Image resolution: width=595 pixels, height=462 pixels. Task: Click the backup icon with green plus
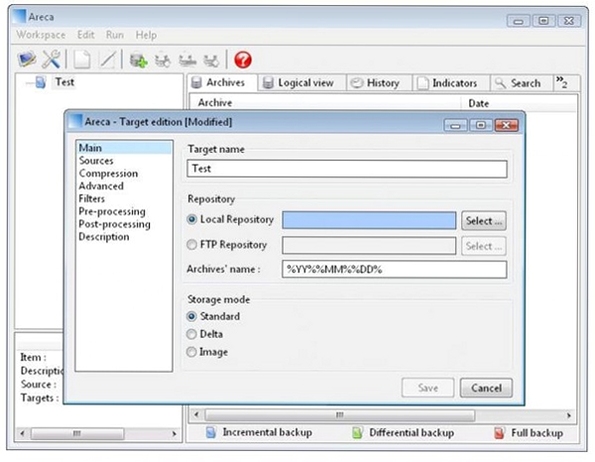138,60
